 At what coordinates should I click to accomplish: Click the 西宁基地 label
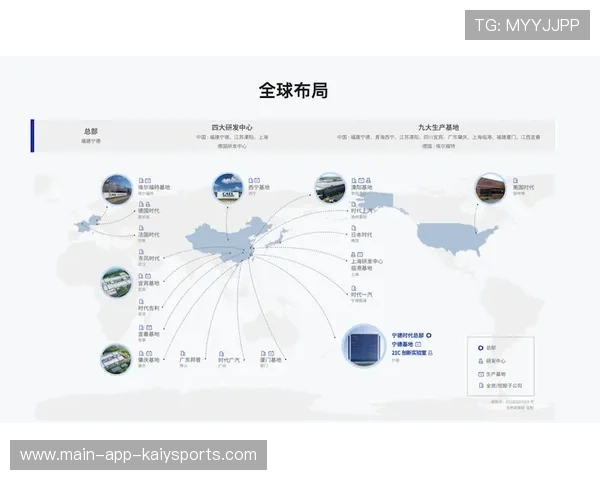(259, 188)
